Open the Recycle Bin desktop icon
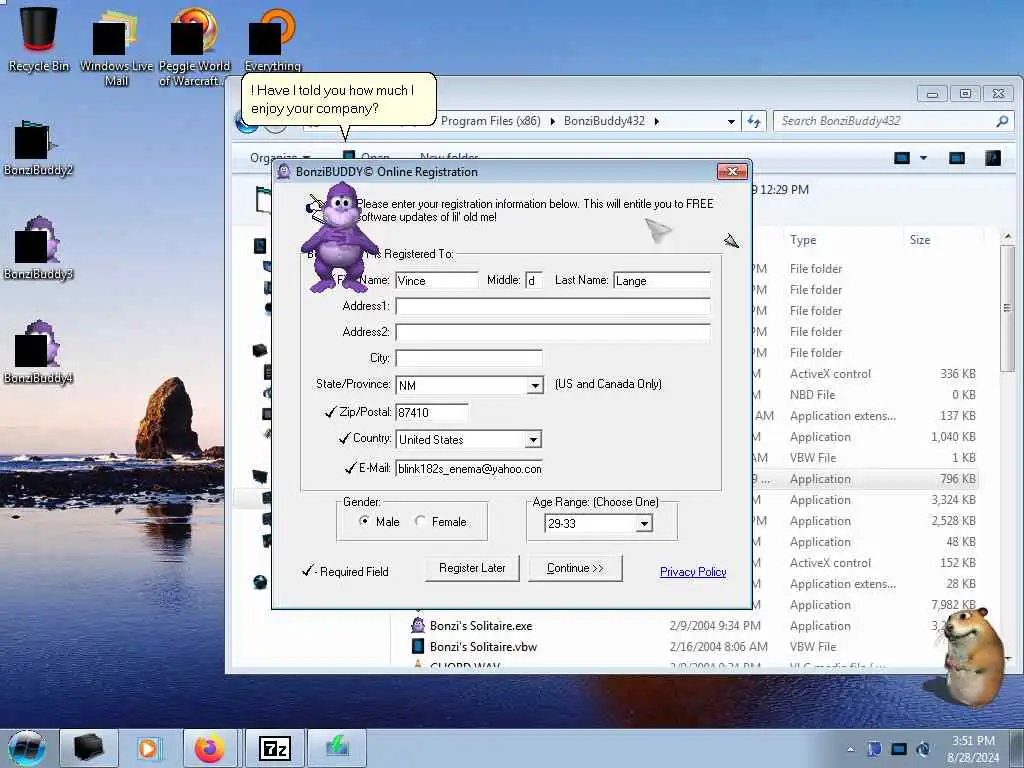The image size is (1024, 768). tap(39, 38)
